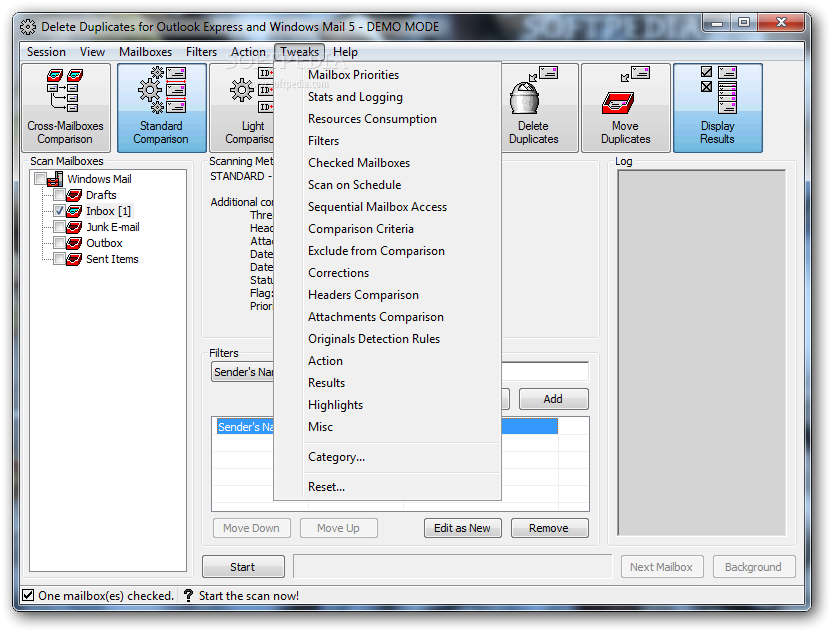Choose Stats and Logging menu entry
832x632 pixels.
[x=387, y=97]
